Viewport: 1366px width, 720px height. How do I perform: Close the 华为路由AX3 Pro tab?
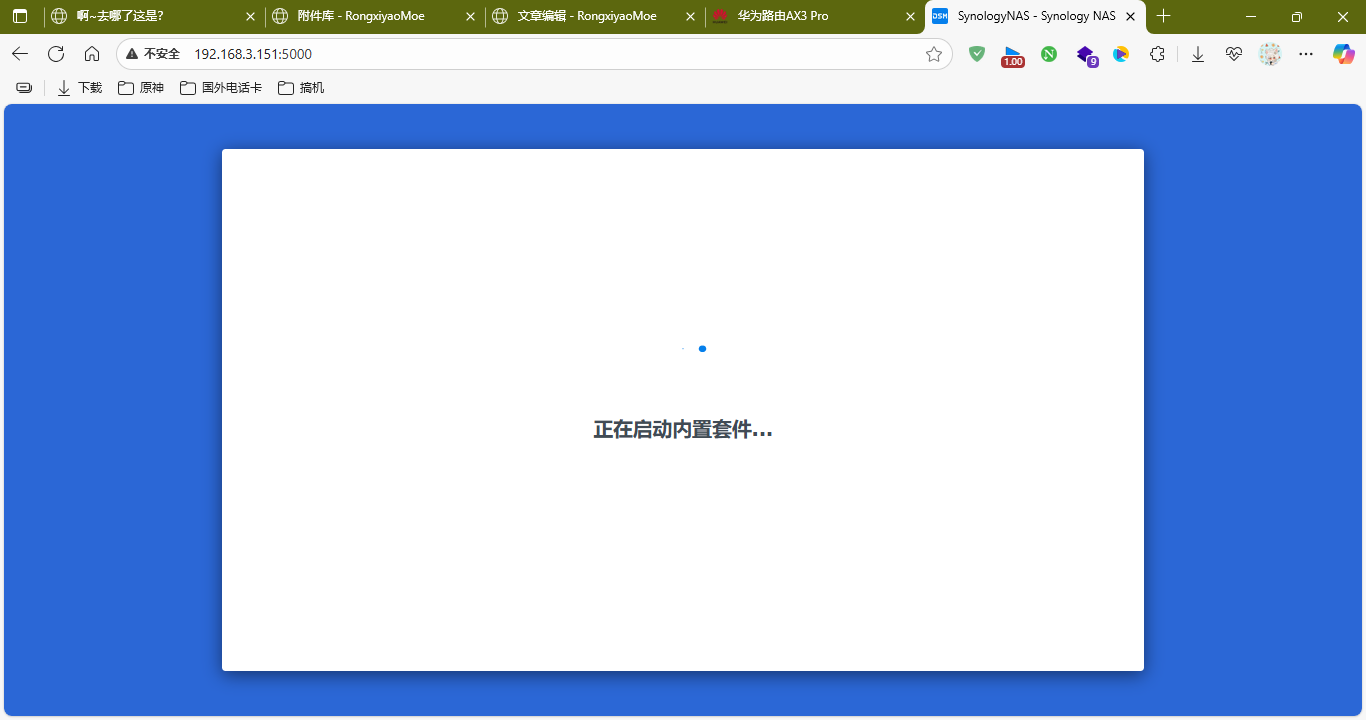(x=910, y=16)
